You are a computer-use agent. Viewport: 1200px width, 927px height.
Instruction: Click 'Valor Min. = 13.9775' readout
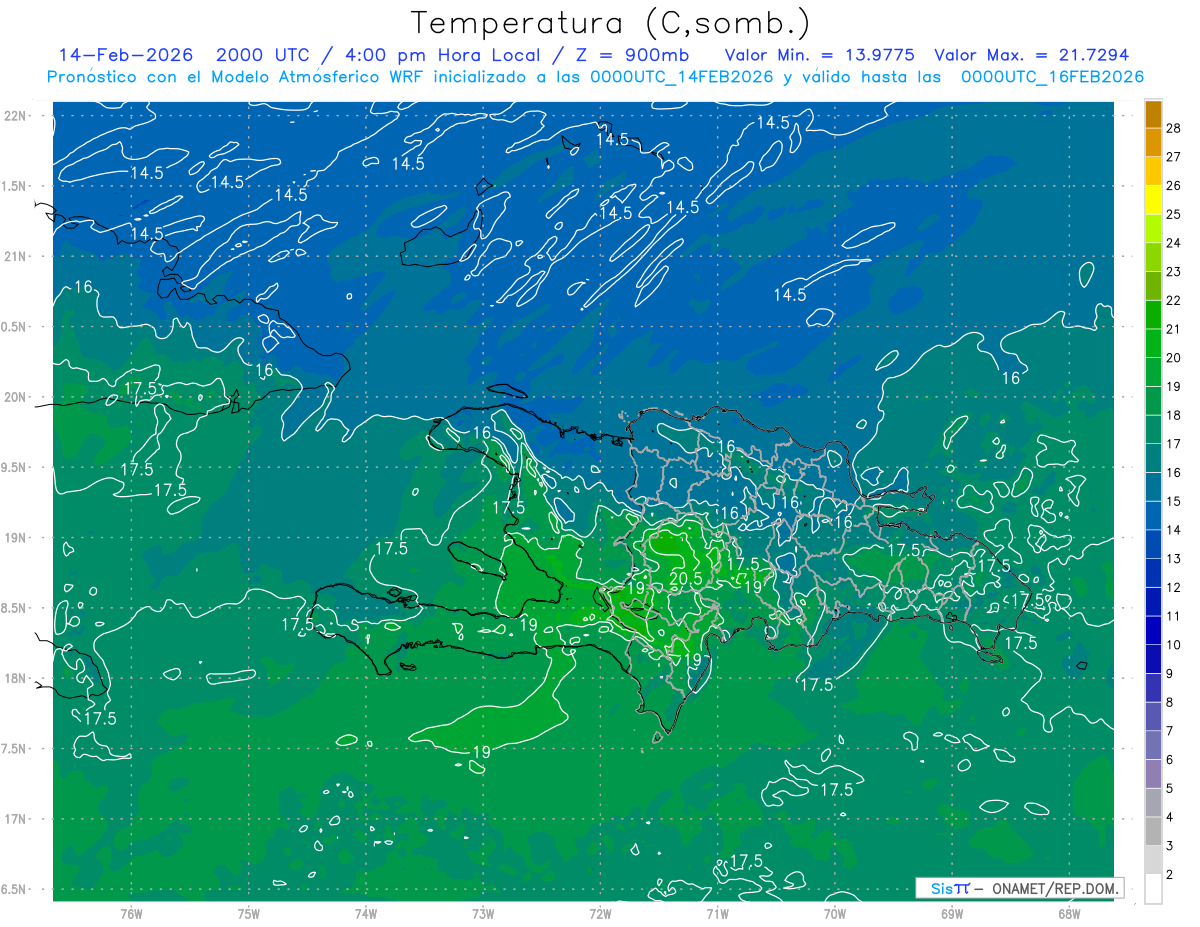point(819,55)
